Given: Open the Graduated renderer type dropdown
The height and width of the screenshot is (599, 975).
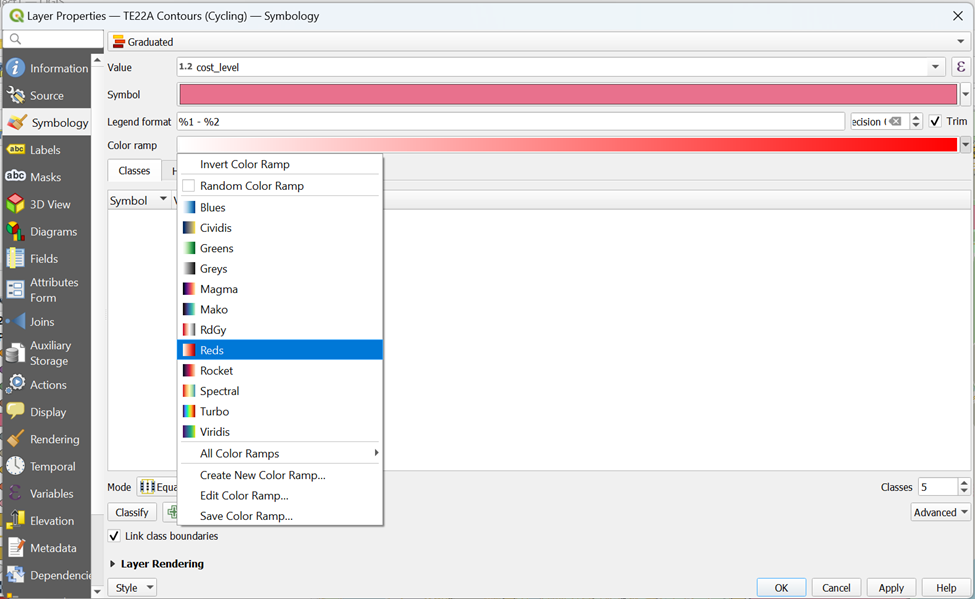Looking at the screenshot, I should 538,42.
